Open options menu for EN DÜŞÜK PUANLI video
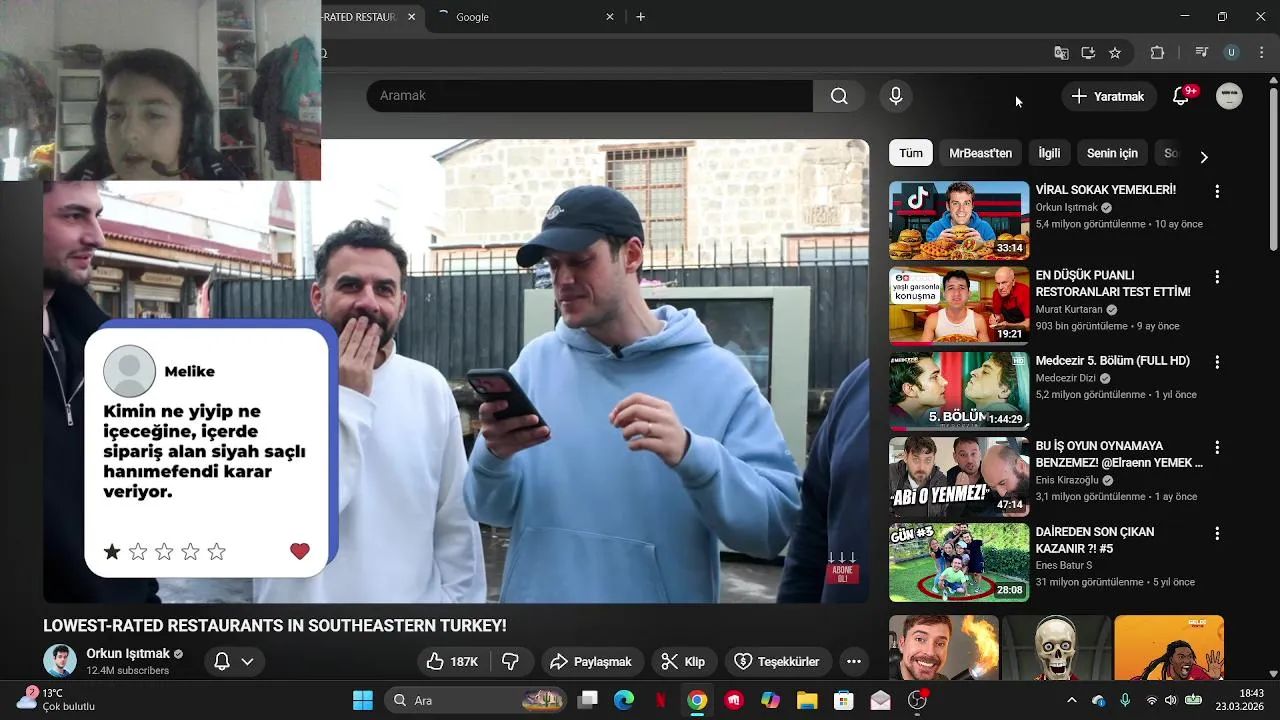The width and height of the screenshot is (1280, 720). pos(1217,277)
